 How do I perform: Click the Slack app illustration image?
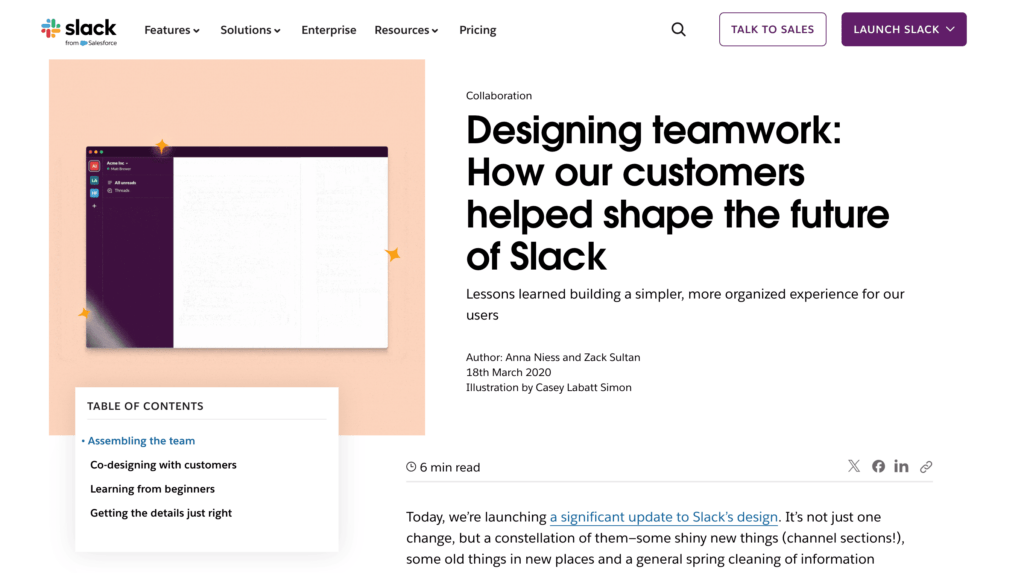pos(237,247)
